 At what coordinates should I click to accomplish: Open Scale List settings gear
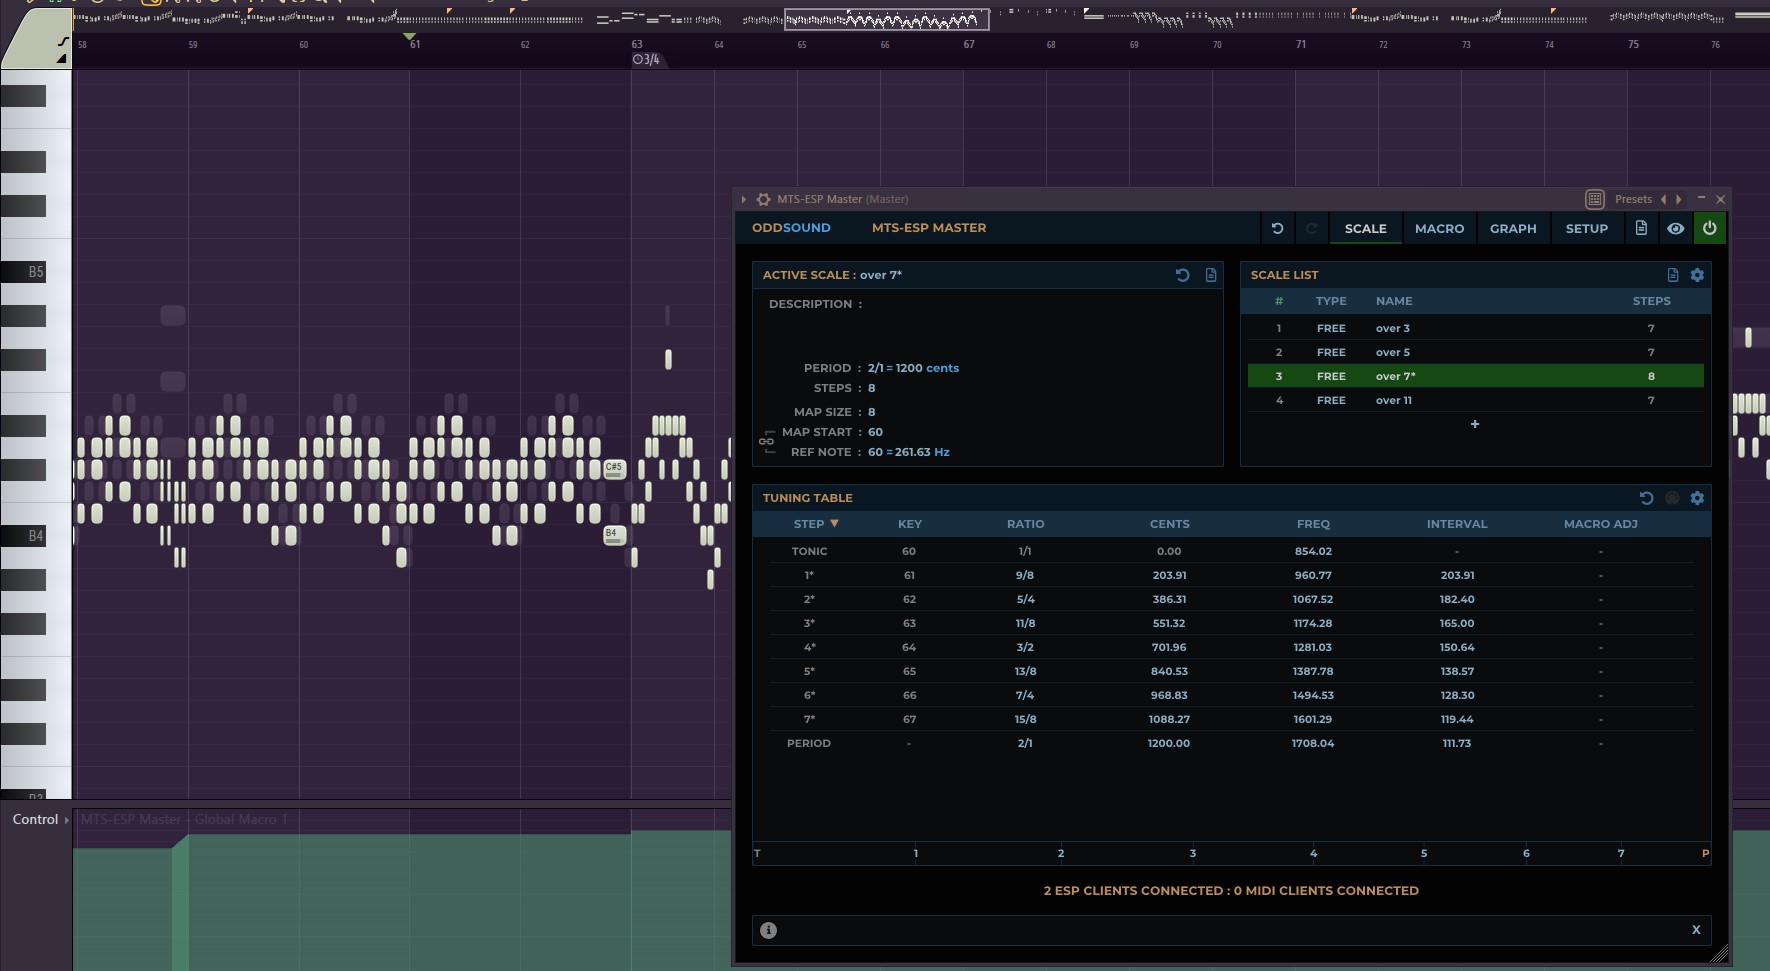tap(1697, 275)
